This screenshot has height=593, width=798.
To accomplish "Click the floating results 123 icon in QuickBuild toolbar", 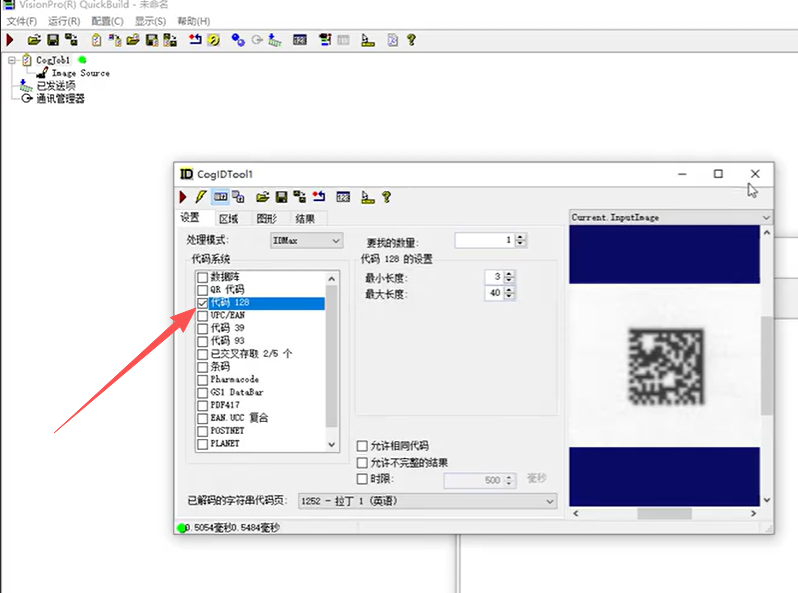I will click(x=300, y=40).
